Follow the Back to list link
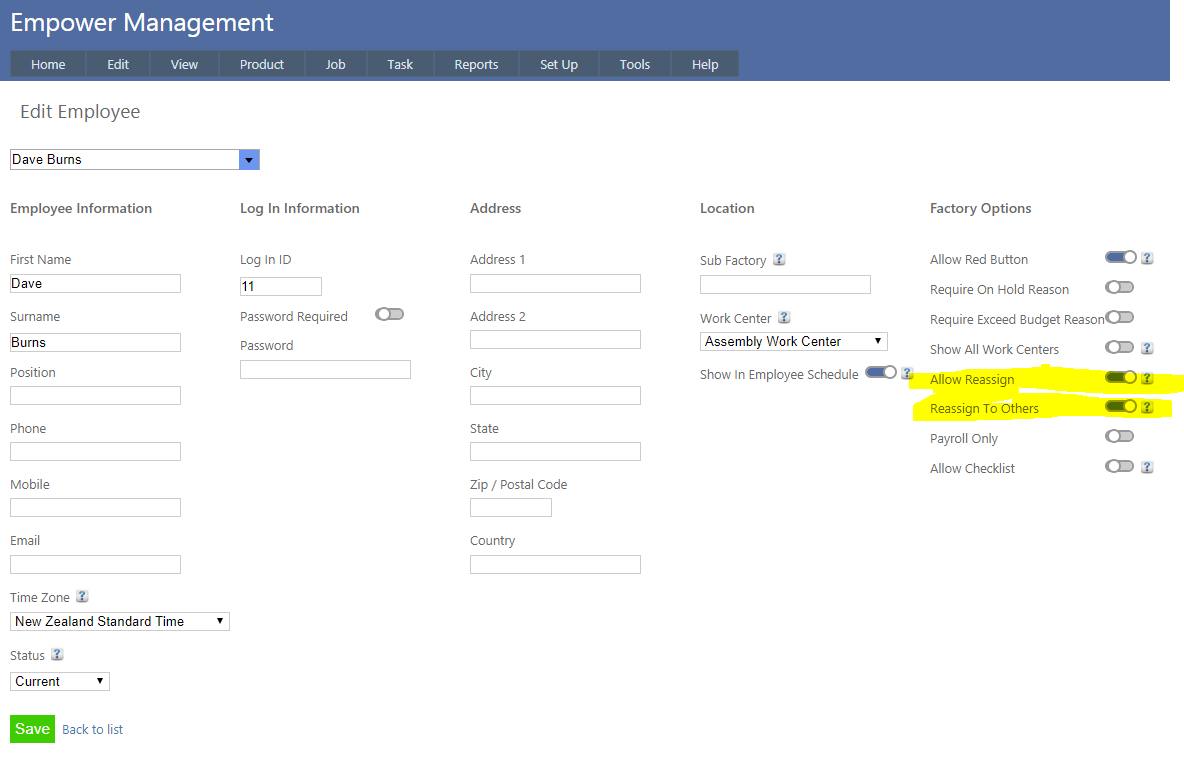This screenshot has width=1184, height=762. [x=92, y=729]
